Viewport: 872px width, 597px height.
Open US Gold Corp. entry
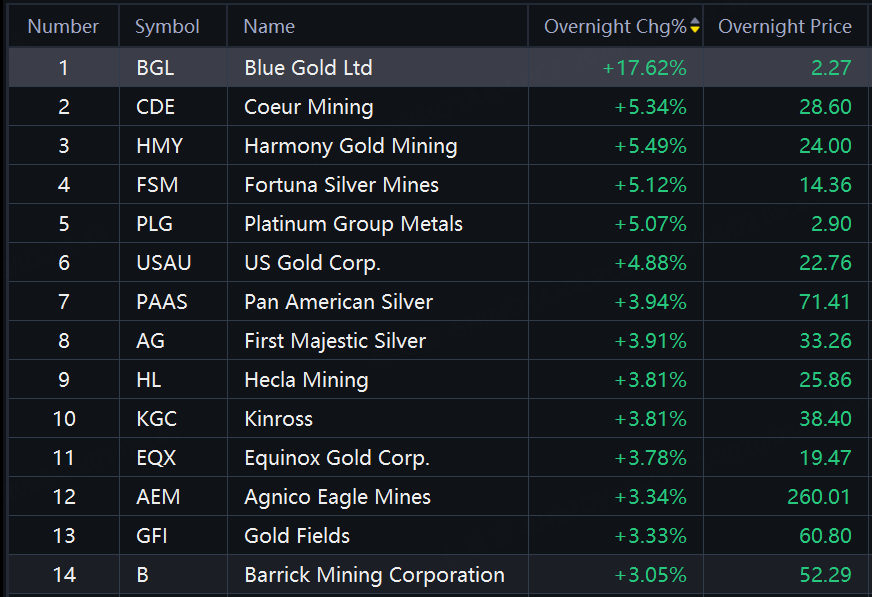[x=312, y=263]
